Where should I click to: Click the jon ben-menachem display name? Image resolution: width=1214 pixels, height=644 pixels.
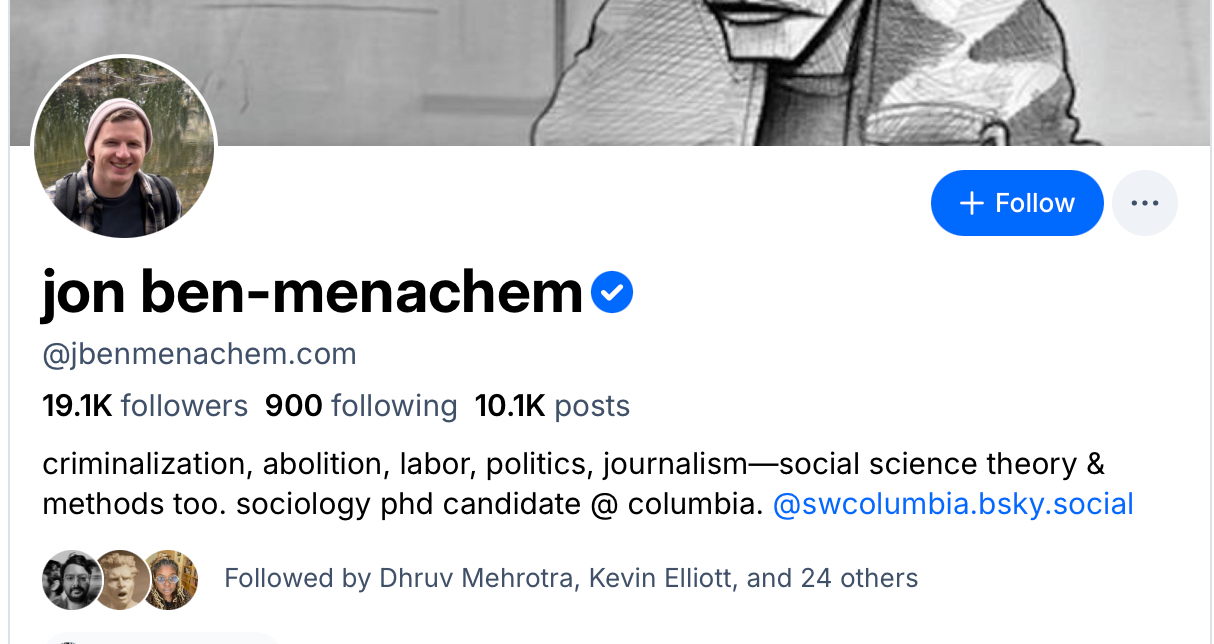[312, 292]
